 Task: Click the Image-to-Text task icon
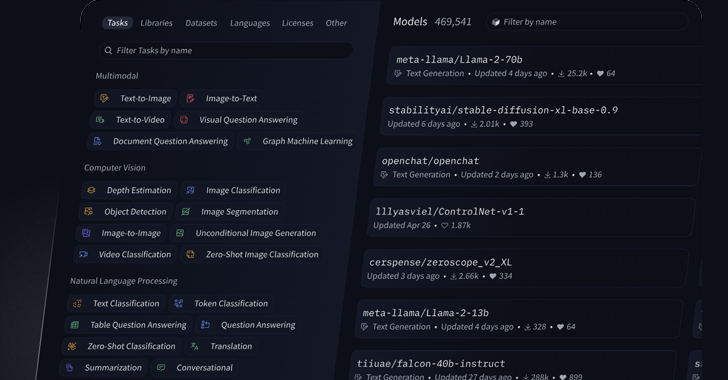click(190, 98)
